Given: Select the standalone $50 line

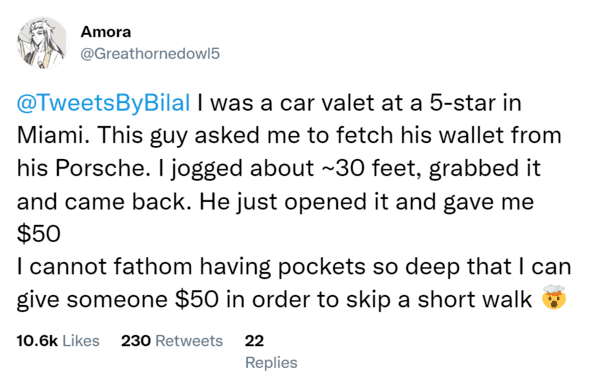Looking at the screenshot, I should tap(39, 234).
